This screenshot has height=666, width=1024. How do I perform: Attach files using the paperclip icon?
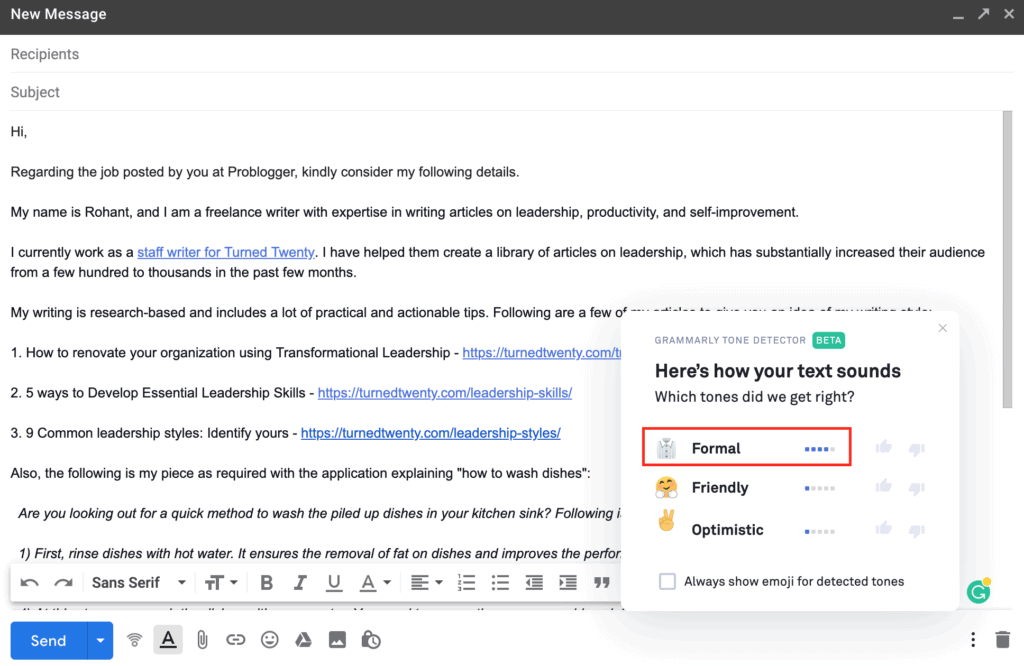coord(202,641)
